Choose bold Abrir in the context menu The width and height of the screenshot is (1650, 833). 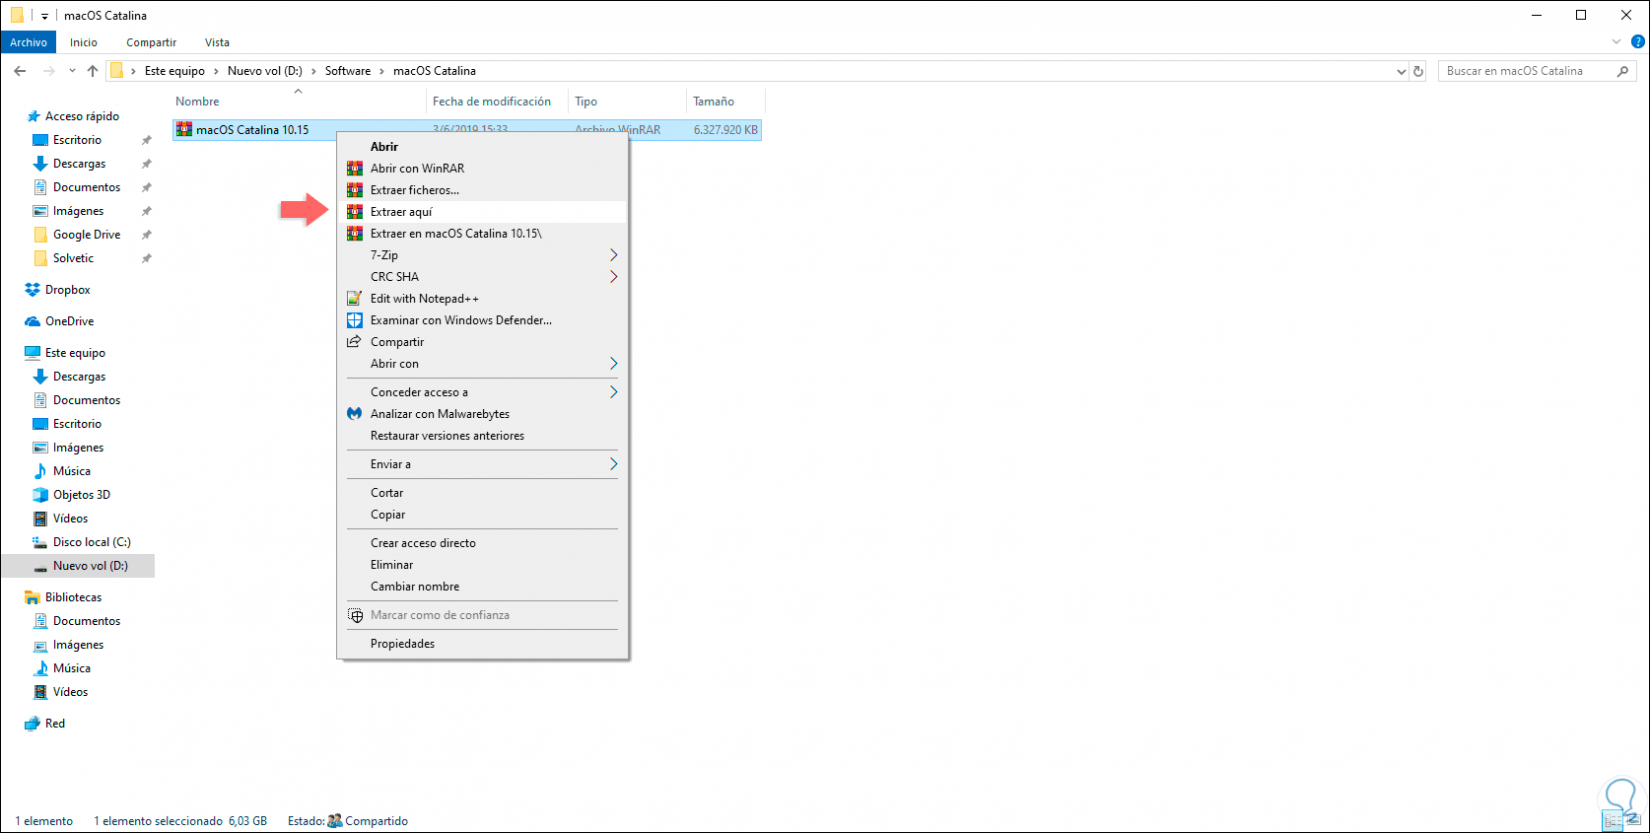(482, 147)
